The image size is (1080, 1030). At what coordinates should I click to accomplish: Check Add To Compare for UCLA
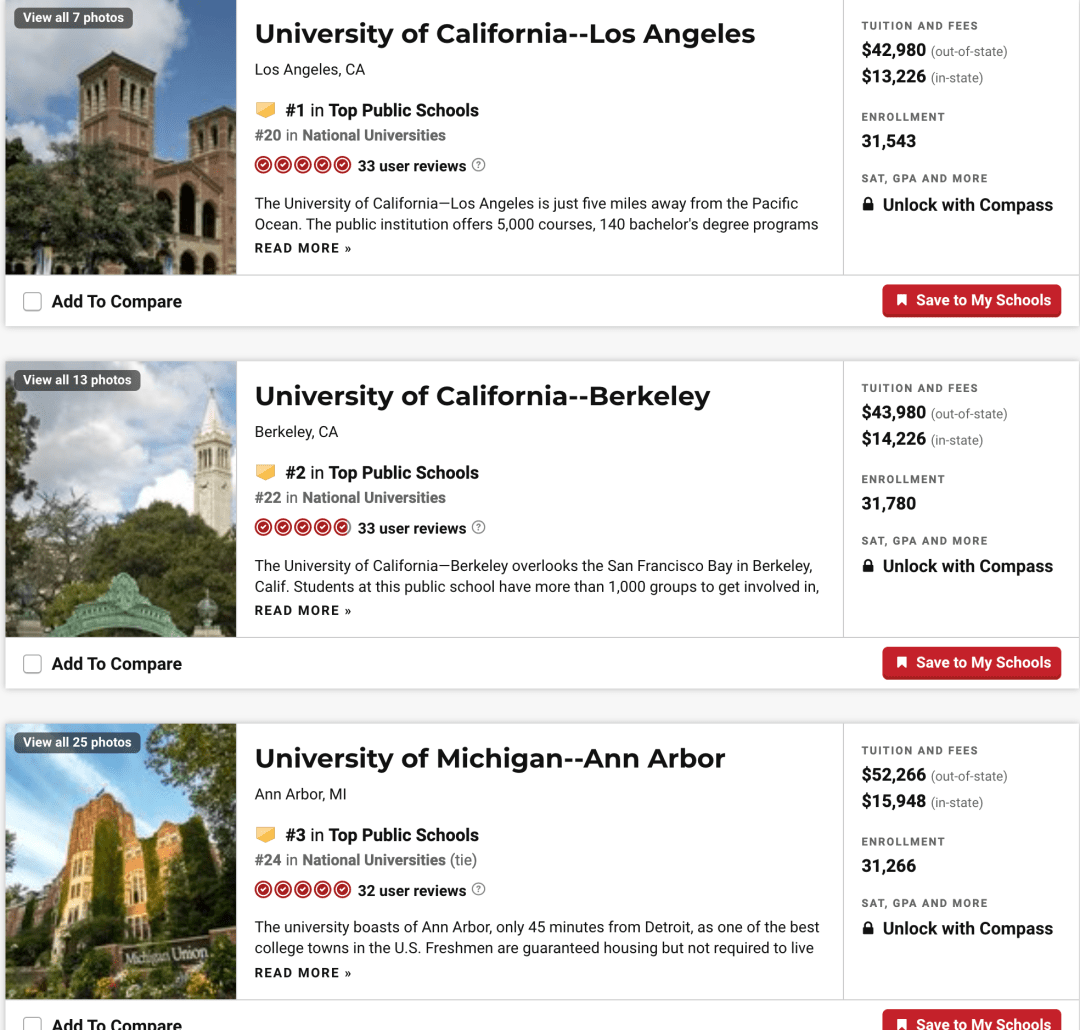coord(32,302)
